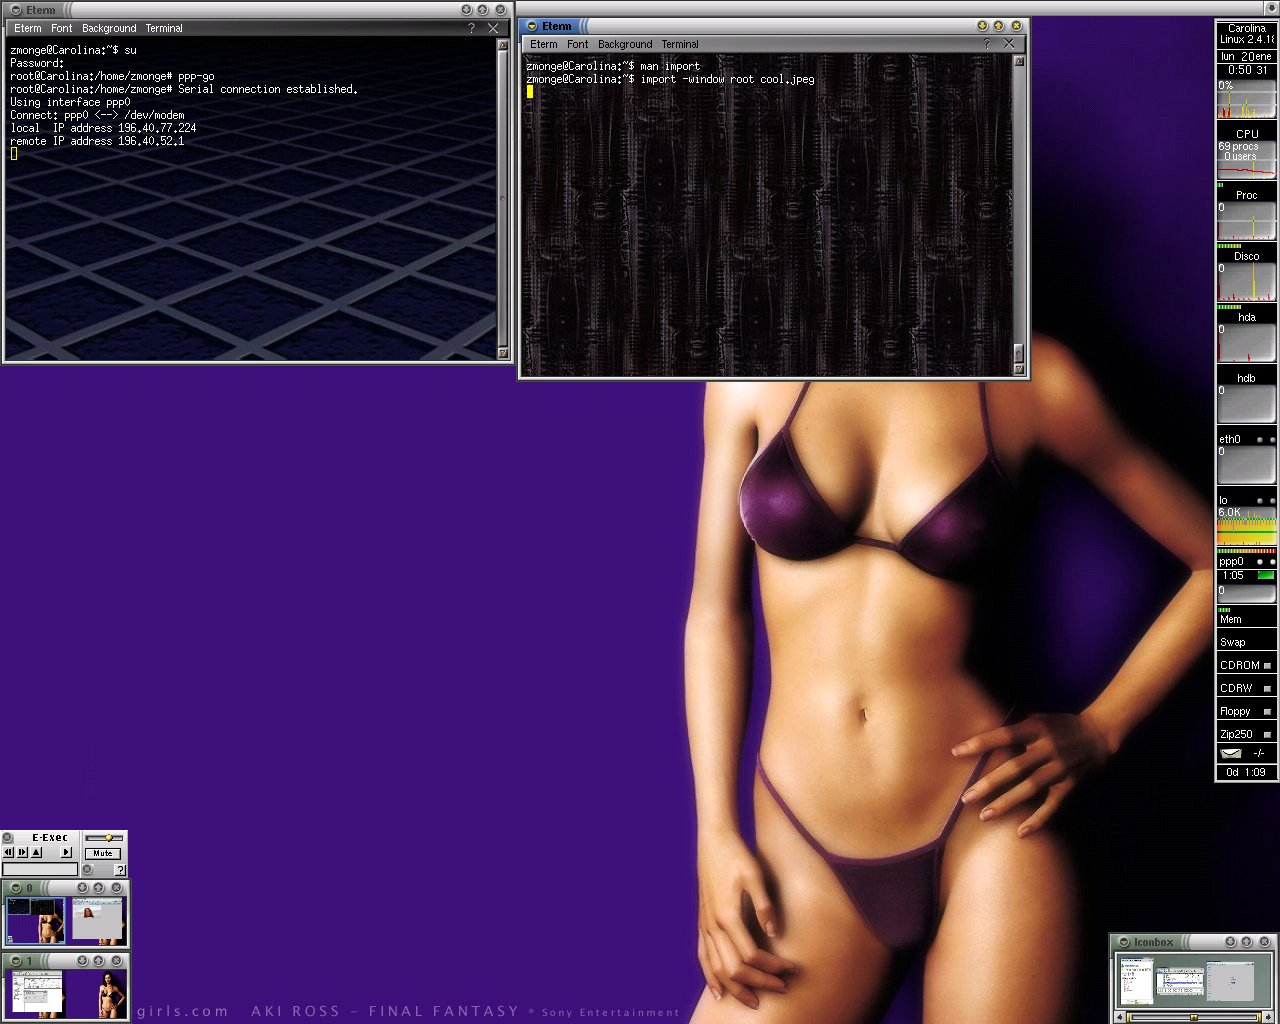Click the Swap panel in GKrellM
Screen dimensions: 1280x1024
1246,641
